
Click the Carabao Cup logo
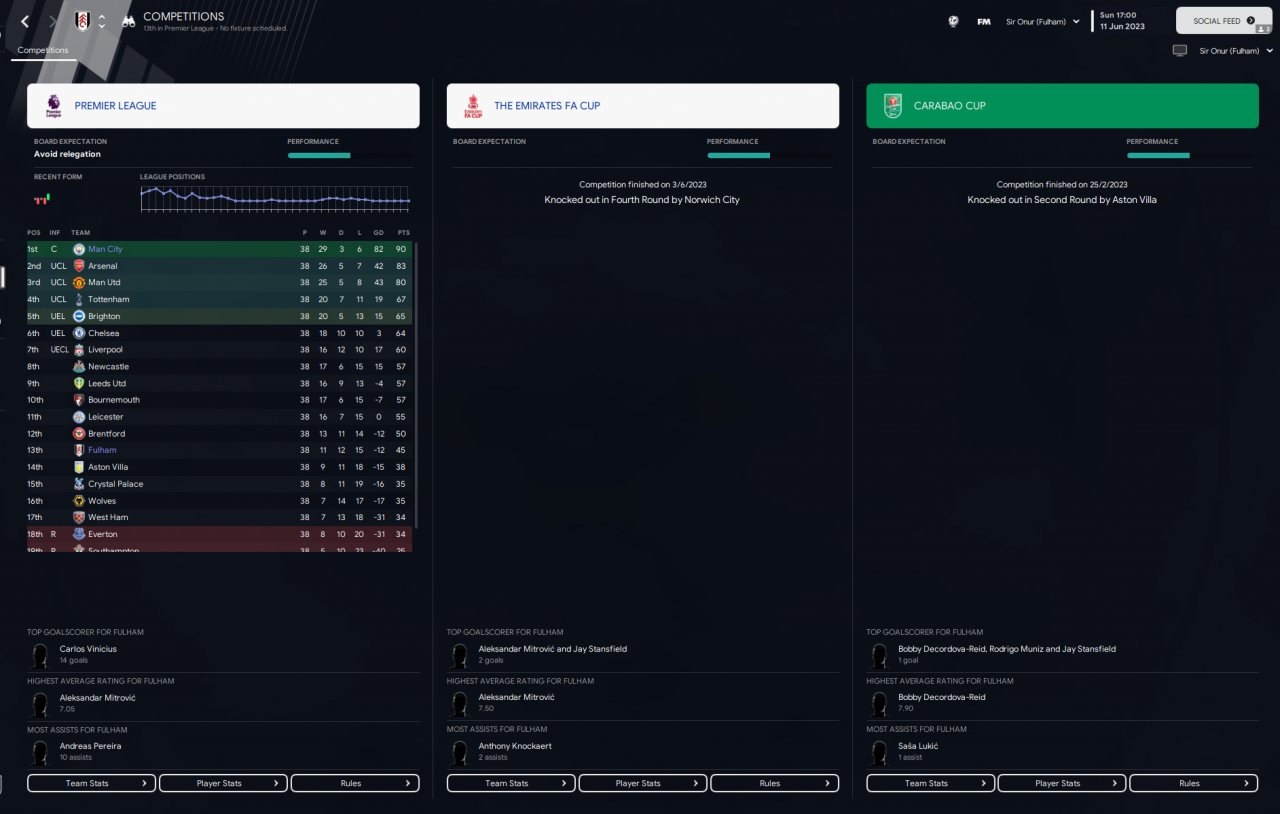[x=892, y=106]
